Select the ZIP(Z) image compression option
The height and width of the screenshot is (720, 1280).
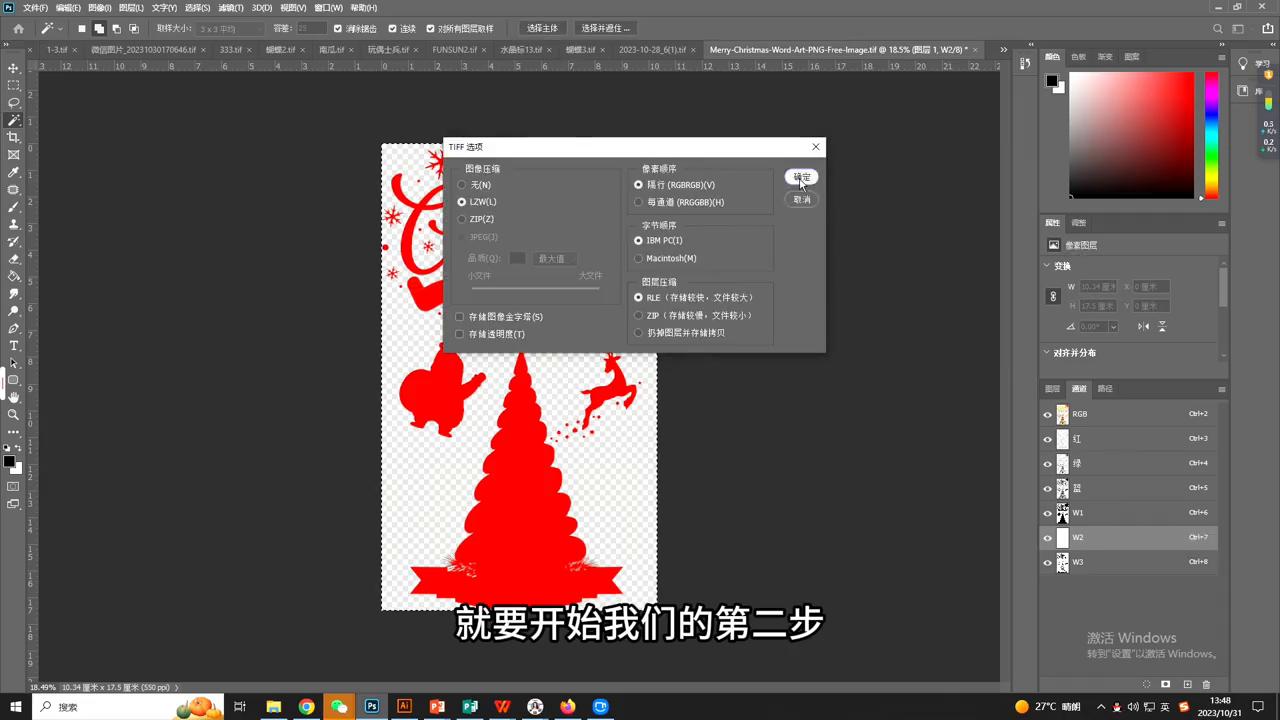[461, 219]
